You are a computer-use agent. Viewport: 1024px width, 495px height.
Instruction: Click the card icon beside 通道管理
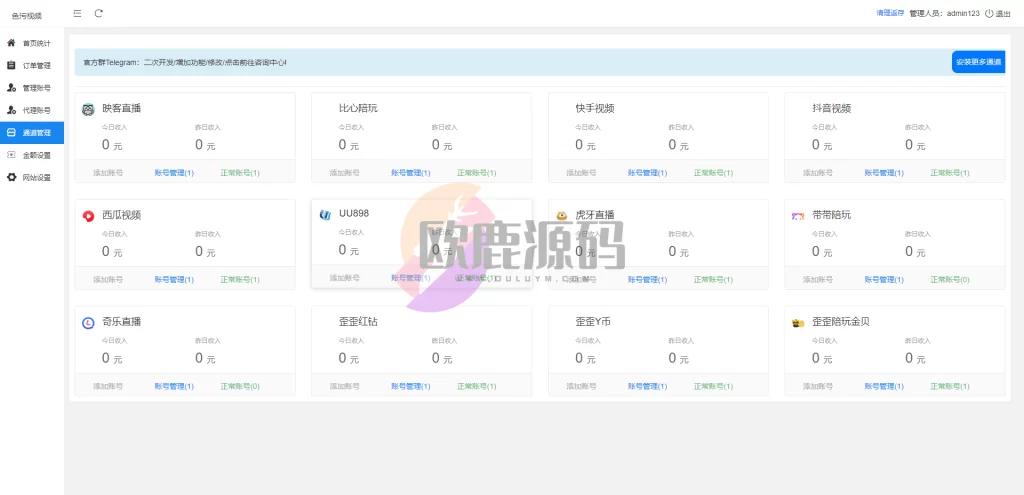pos(11,133)
